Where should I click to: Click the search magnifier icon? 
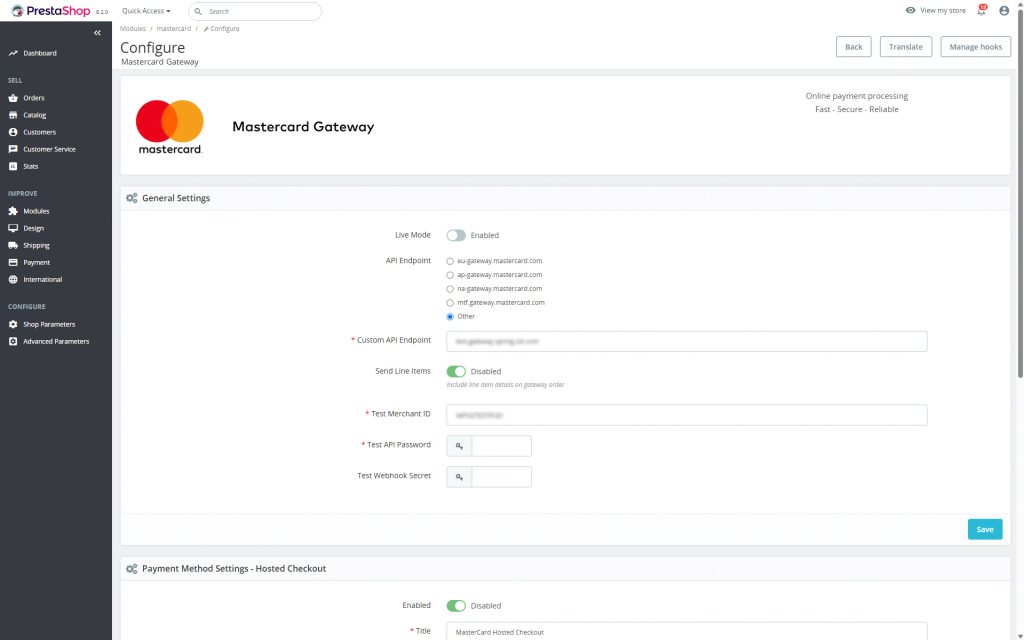(198, 11)
